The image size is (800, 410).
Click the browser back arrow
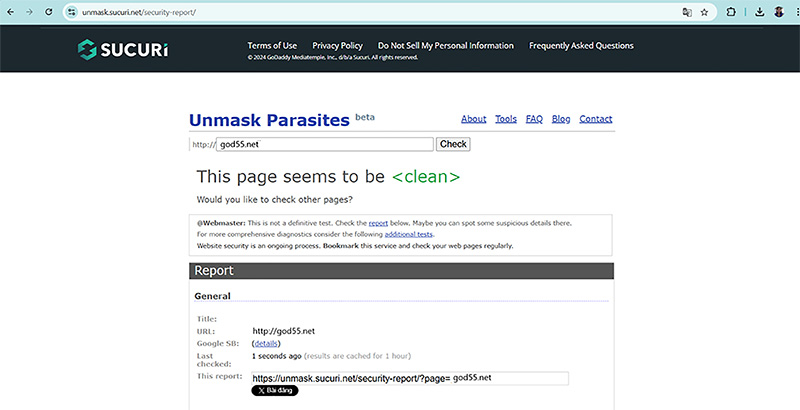[10, 12]
